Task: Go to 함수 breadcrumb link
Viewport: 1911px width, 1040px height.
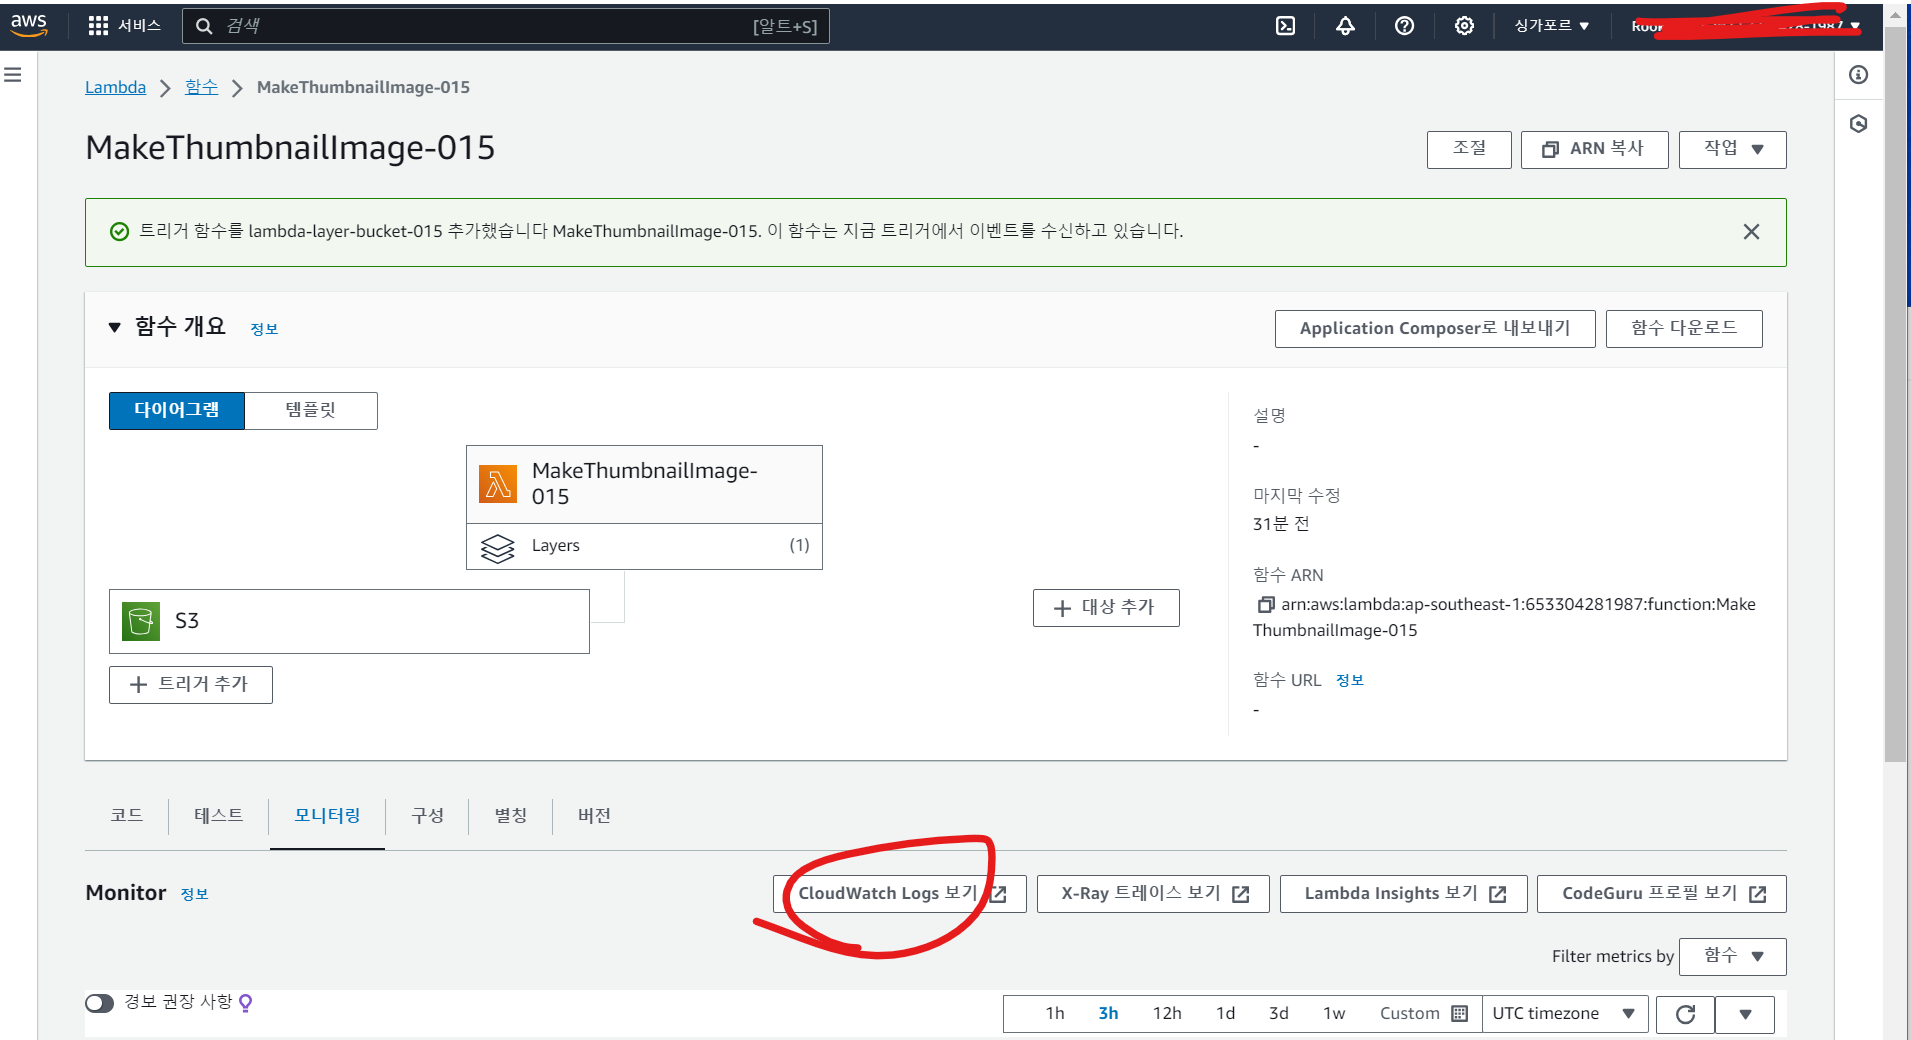Action: [x=201, y=87]
